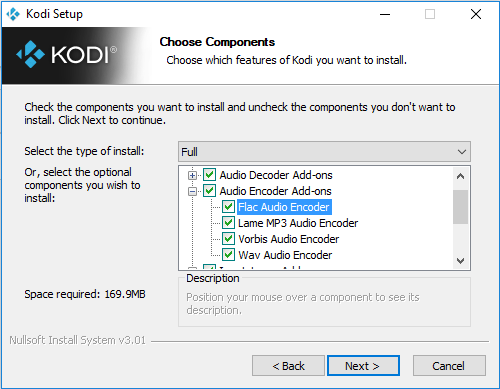Select the Vorbis Audio Encoder tree entry
The image size is (500, 389).
tap(289, 239)
